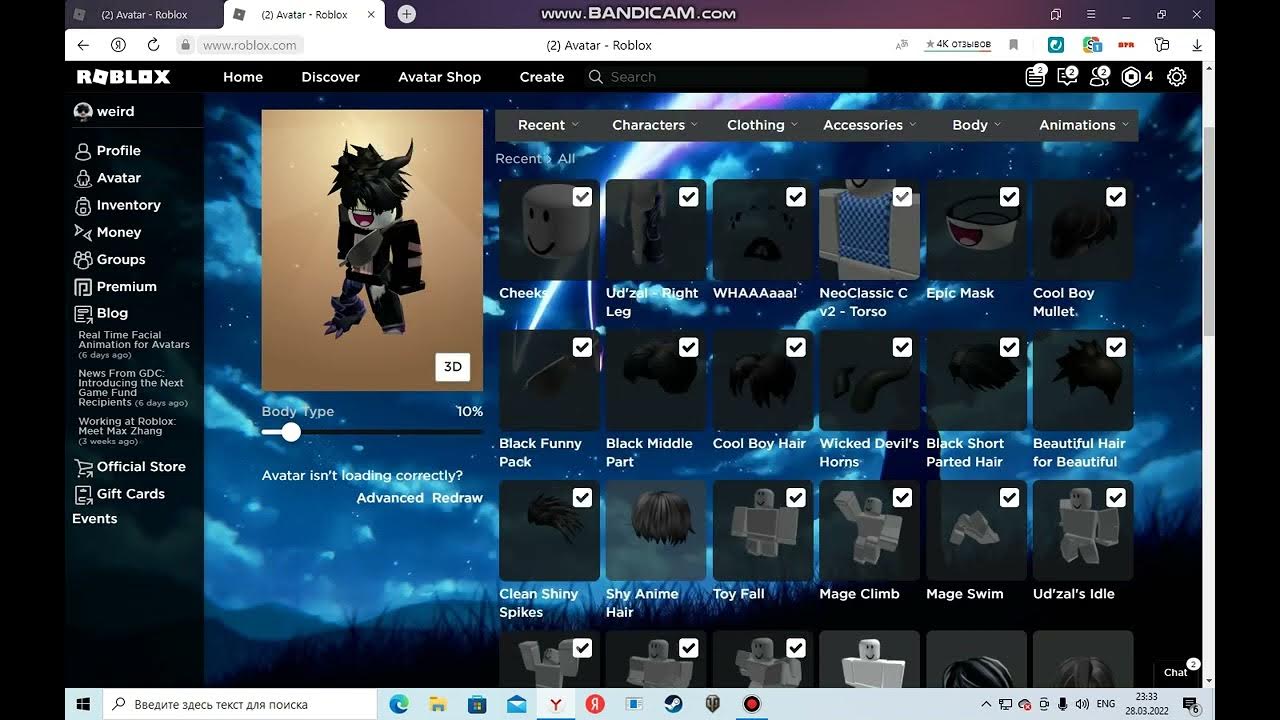Click the Windows taskbar search box
1280x720 pixels.
[x=240, y=704]
